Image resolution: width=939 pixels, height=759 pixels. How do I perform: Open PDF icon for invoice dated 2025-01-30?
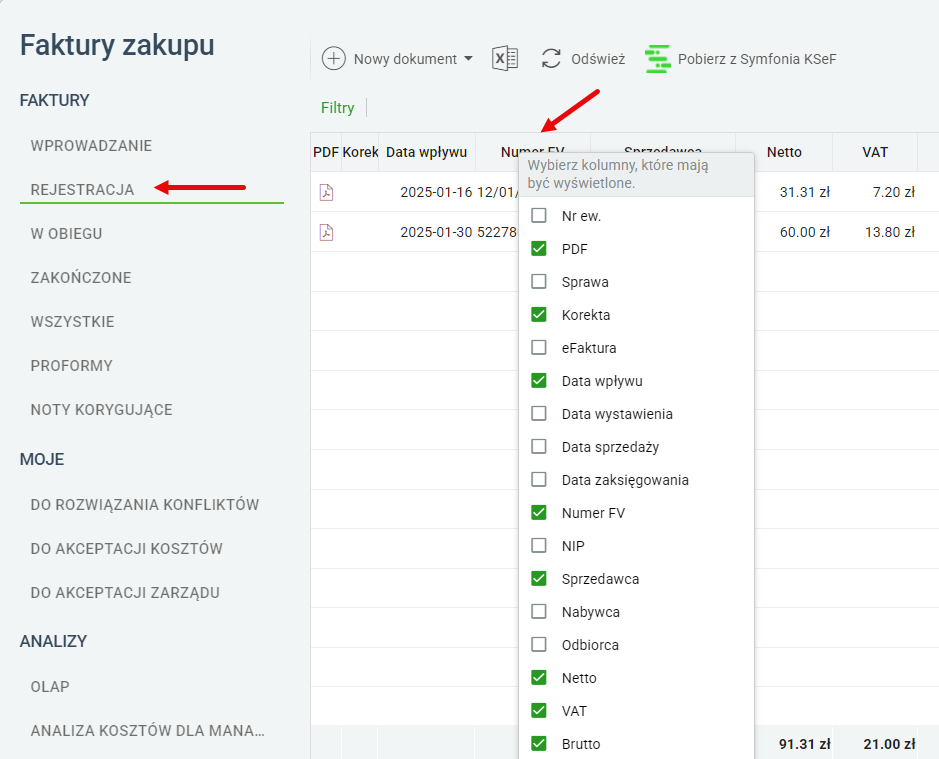pos(326,232)
